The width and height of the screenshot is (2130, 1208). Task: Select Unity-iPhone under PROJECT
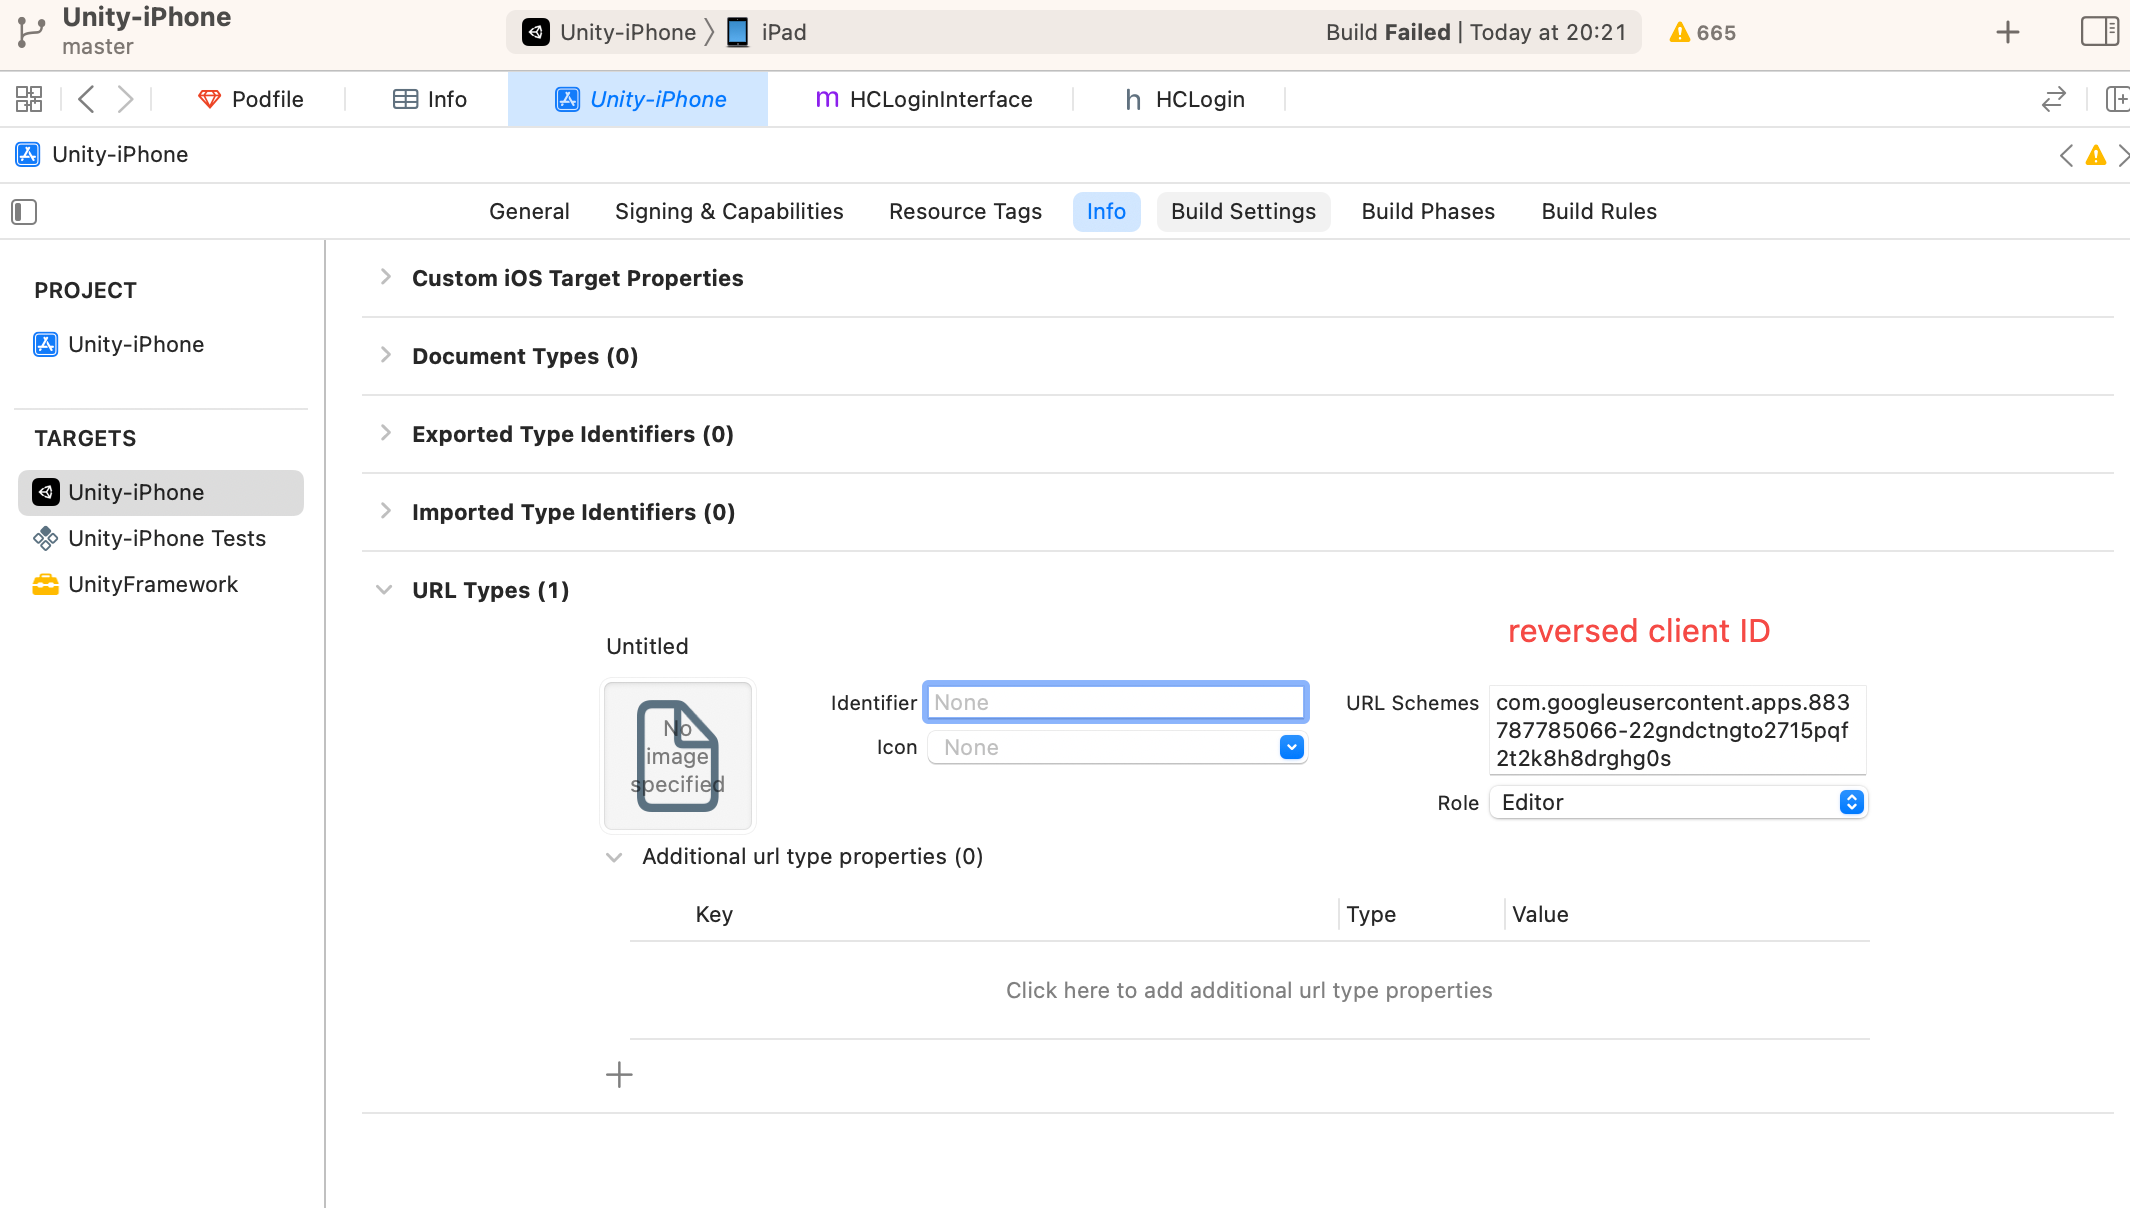coord(119,344)
